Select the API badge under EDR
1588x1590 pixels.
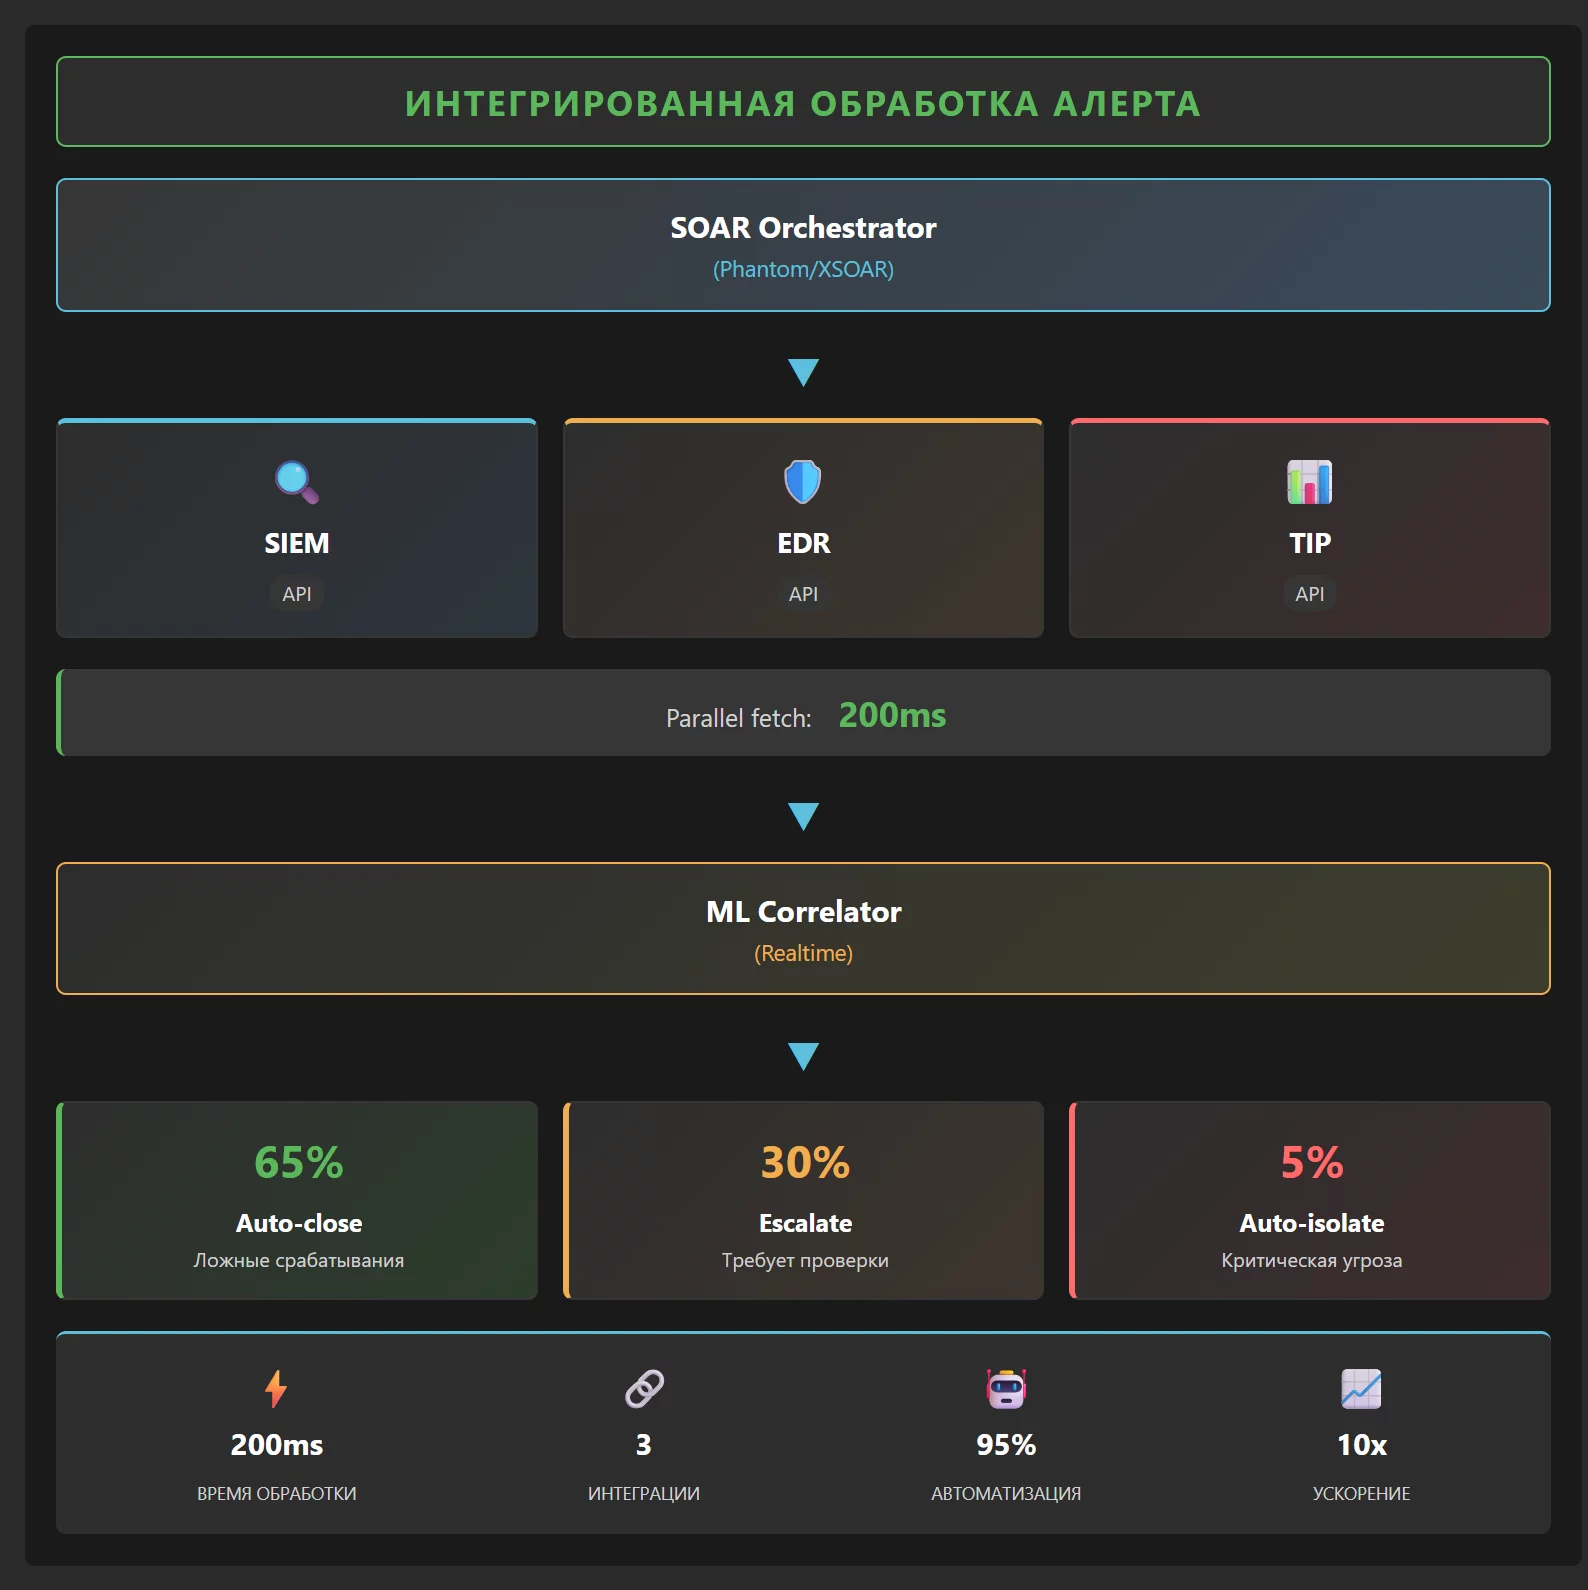point(803,594)
